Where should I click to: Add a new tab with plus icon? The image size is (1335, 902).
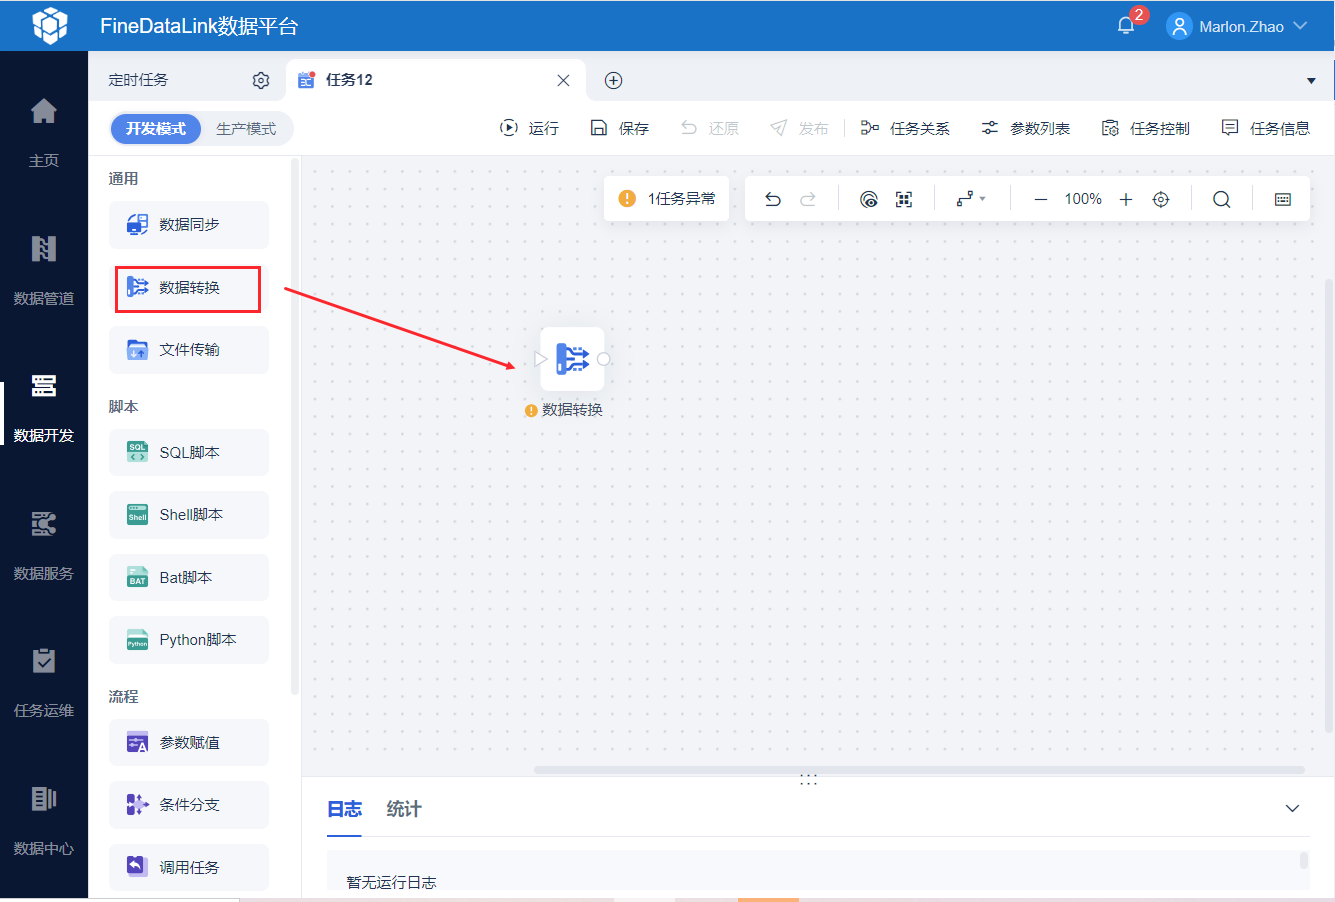point(614,80)
